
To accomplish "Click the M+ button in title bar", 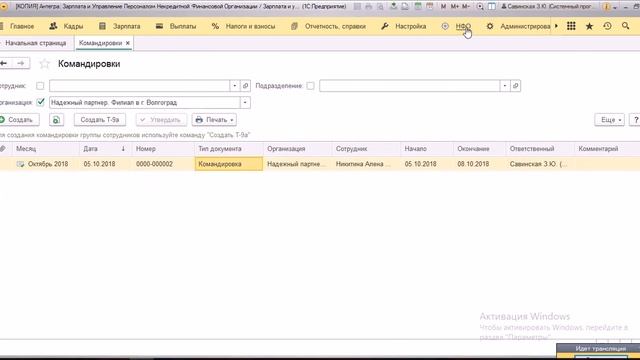I will [455, 7].
